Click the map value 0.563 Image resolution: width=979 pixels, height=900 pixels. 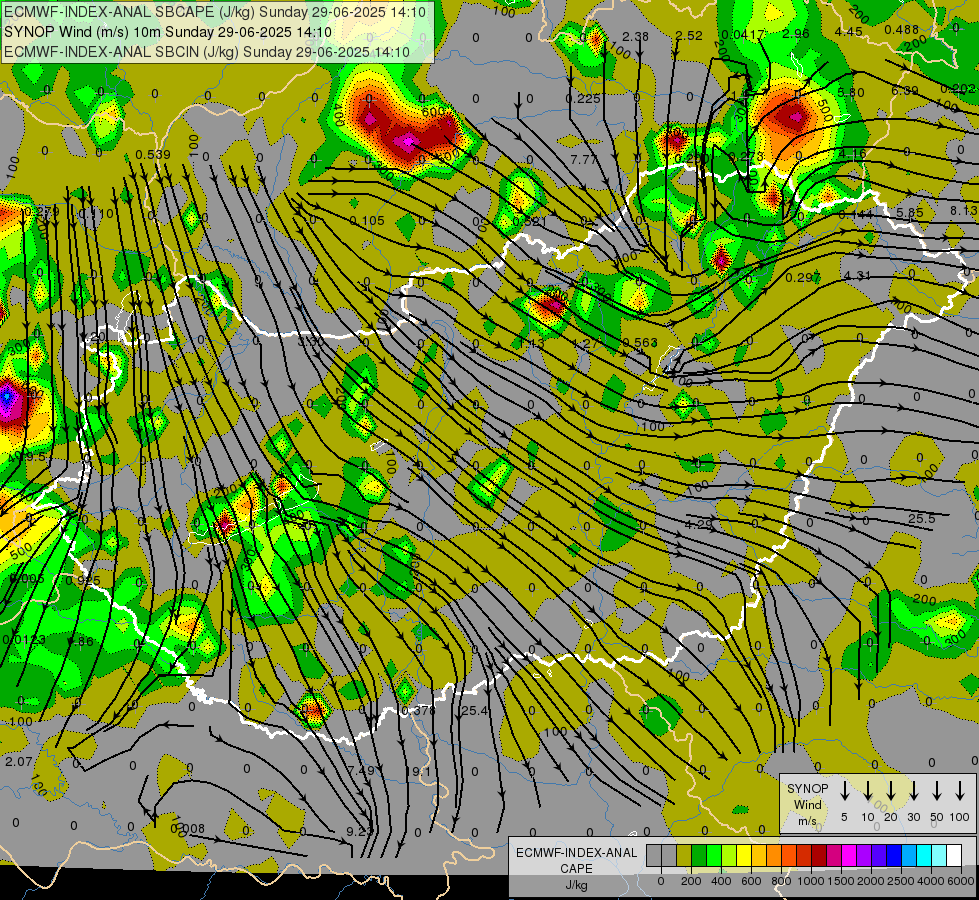tap(640, 342)
